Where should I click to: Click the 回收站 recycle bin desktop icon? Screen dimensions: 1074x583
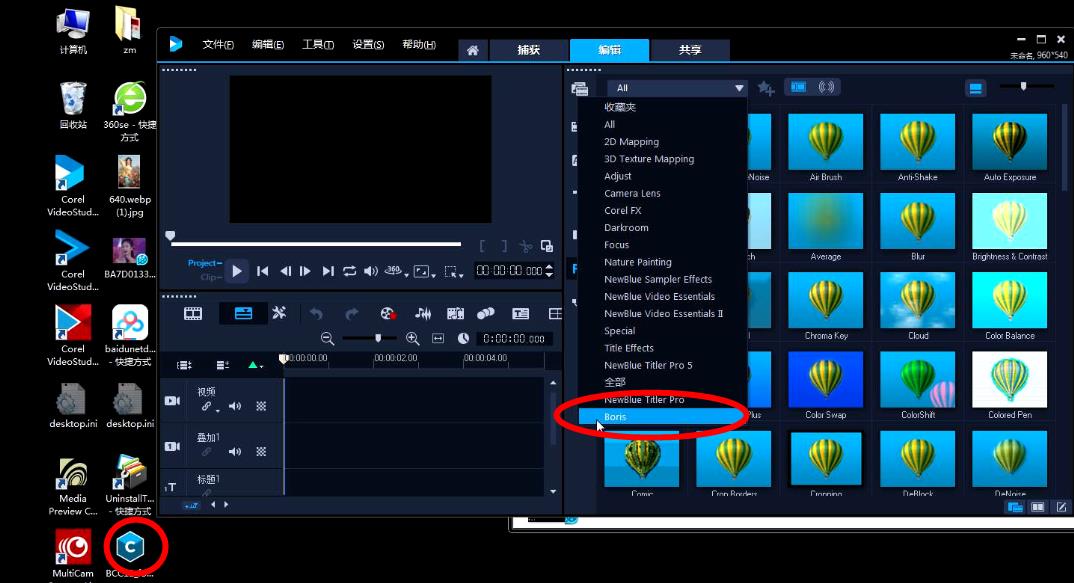[73, 106]
